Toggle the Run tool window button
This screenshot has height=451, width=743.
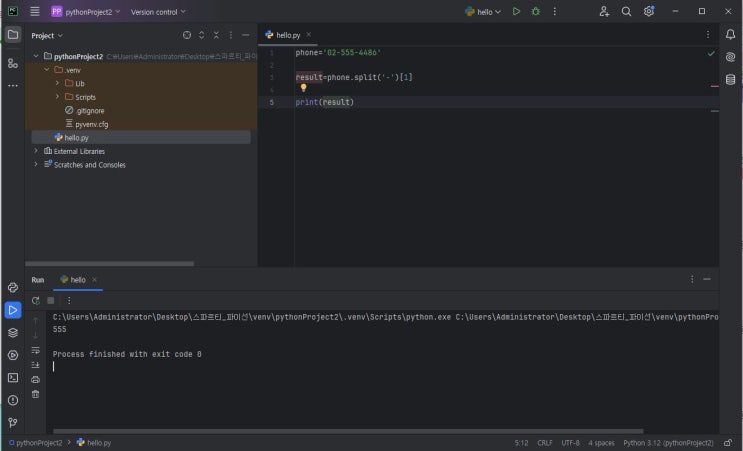click(x=13, y=310)
